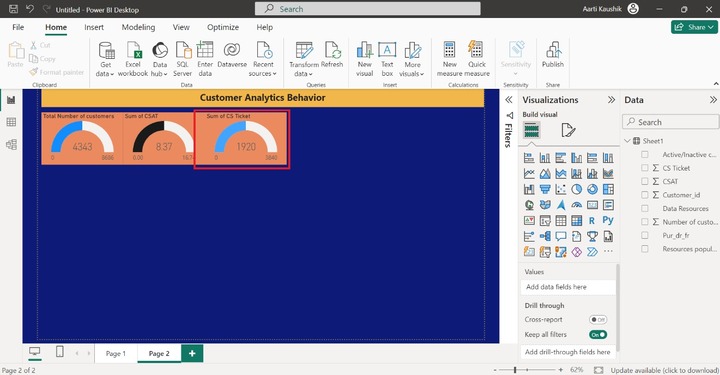Check the Active/Inactive field checkbox

point(645,155)
